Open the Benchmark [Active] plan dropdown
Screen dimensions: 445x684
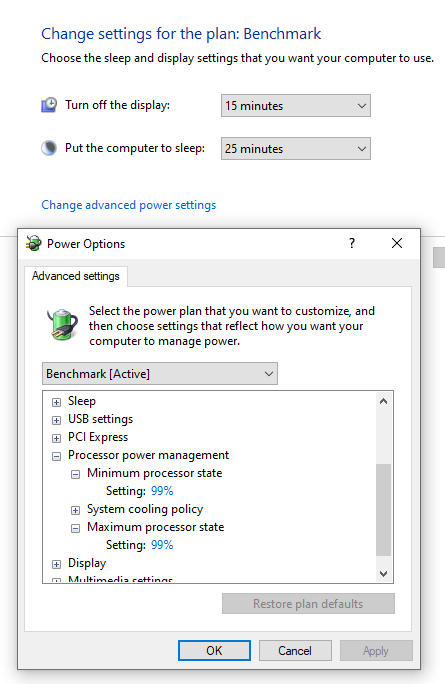click(160, 374)
